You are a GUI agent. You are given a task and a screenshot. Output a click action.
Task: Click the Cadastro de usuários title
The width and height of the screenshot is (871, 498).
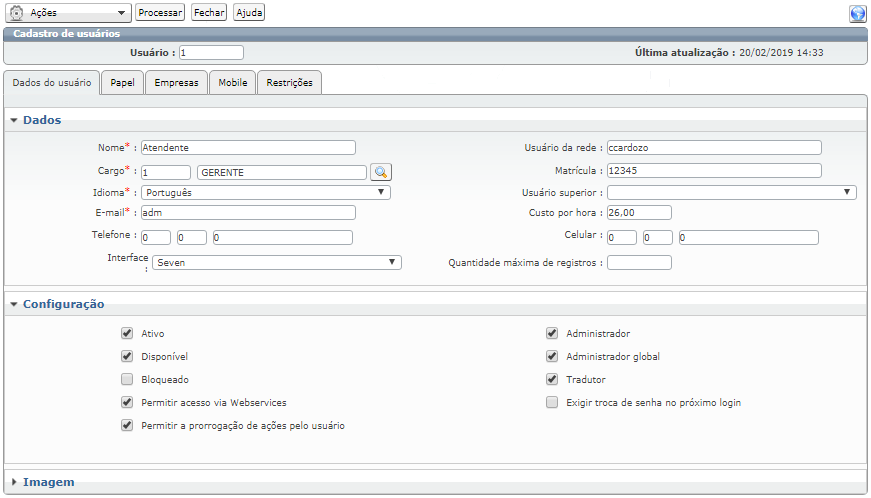(67, 33)
